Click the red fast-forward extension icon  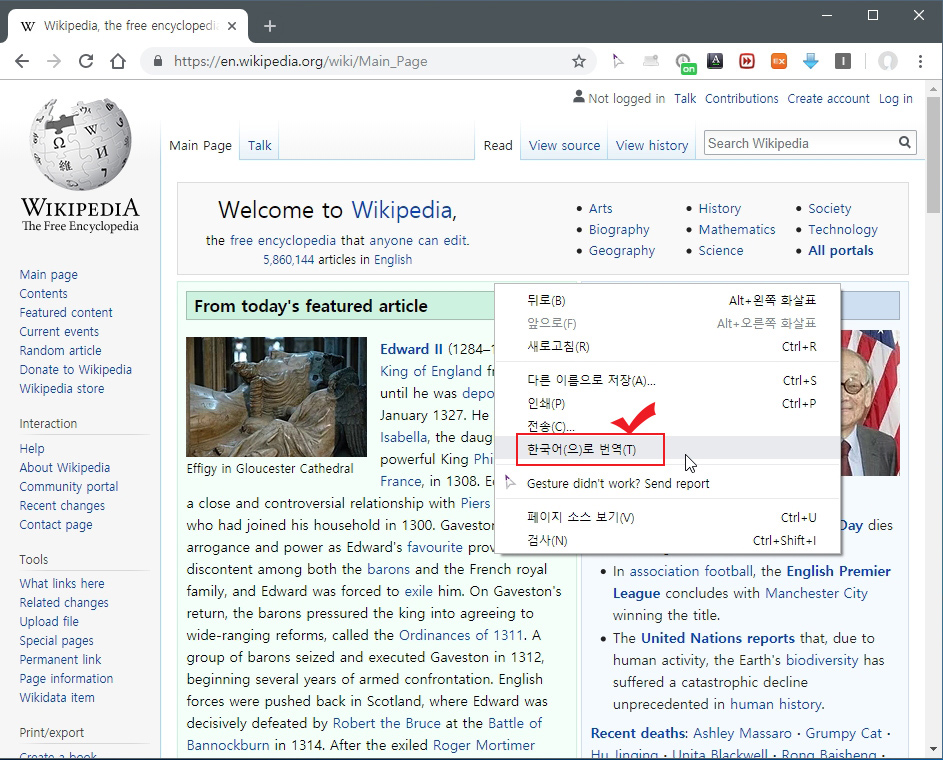pos(746,61)
